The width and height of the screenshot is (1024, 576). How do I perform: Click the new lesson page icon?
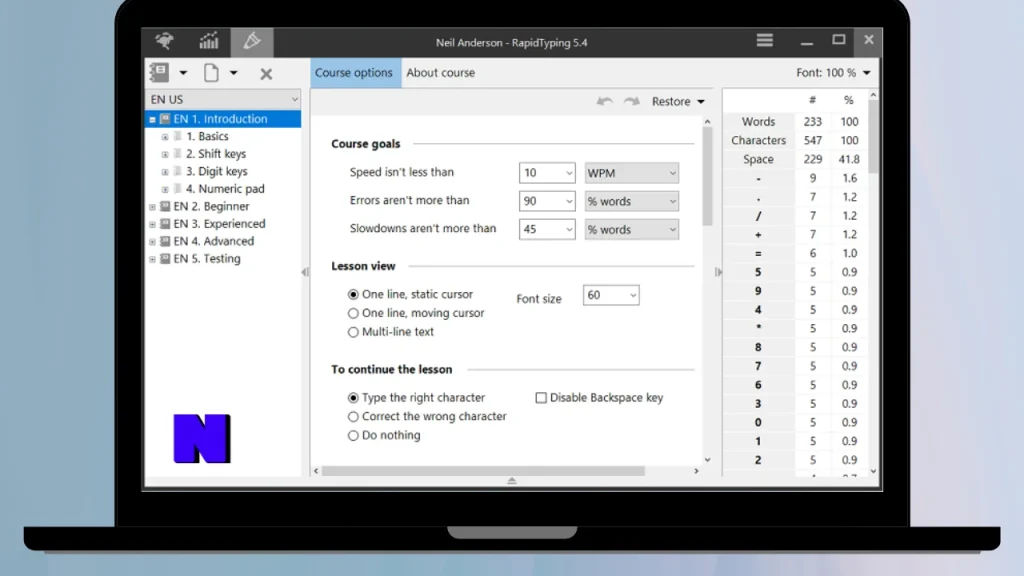[211, 72]
